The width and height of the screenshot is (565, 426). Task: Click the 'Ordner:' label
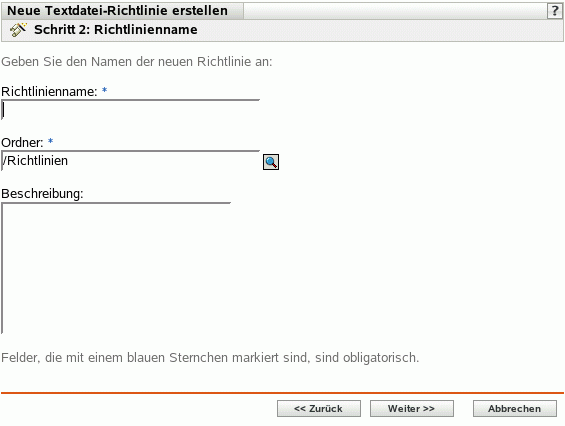pyautogui.click(x=22, y=143)
